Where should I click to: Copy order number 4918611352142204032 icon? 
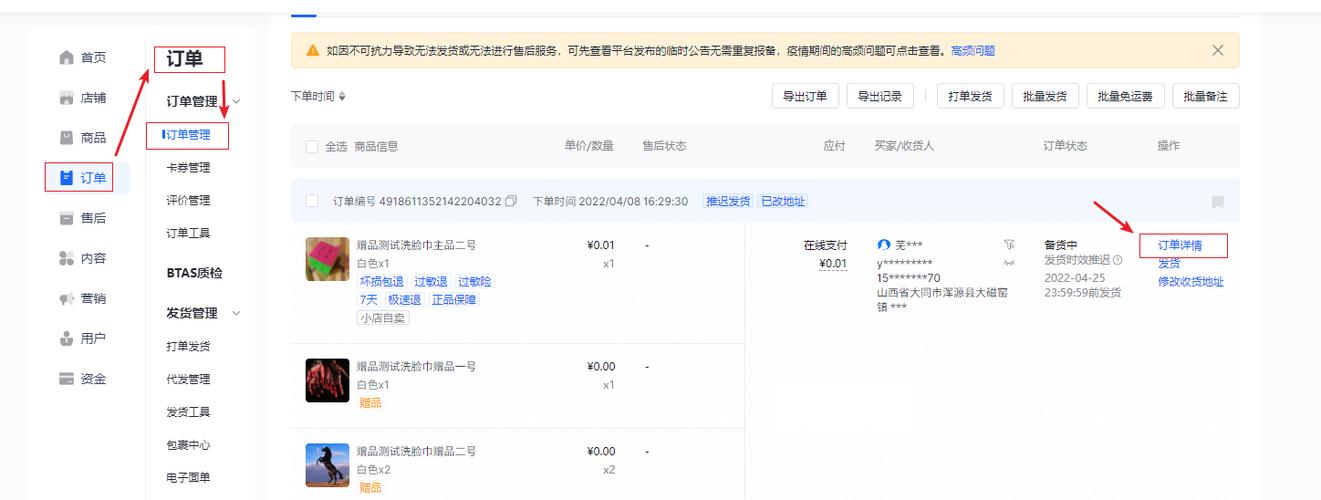pos(511,201)
